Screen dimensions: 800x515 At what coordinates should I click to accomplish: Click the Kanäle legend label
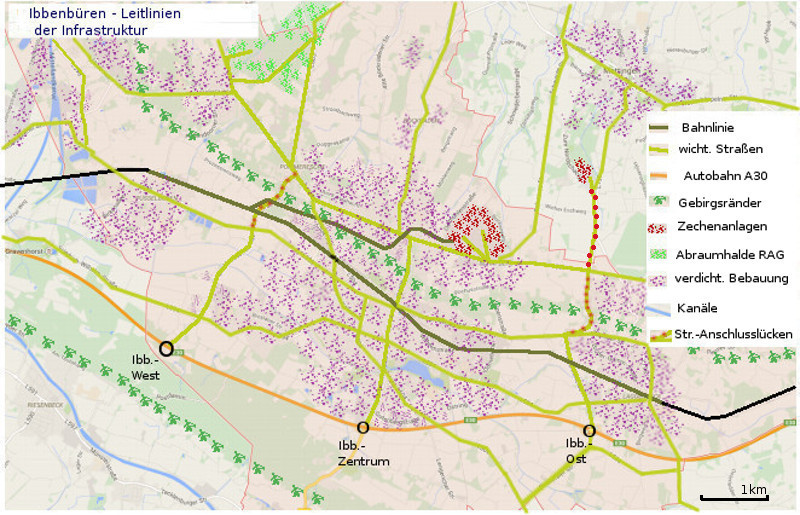697,308
